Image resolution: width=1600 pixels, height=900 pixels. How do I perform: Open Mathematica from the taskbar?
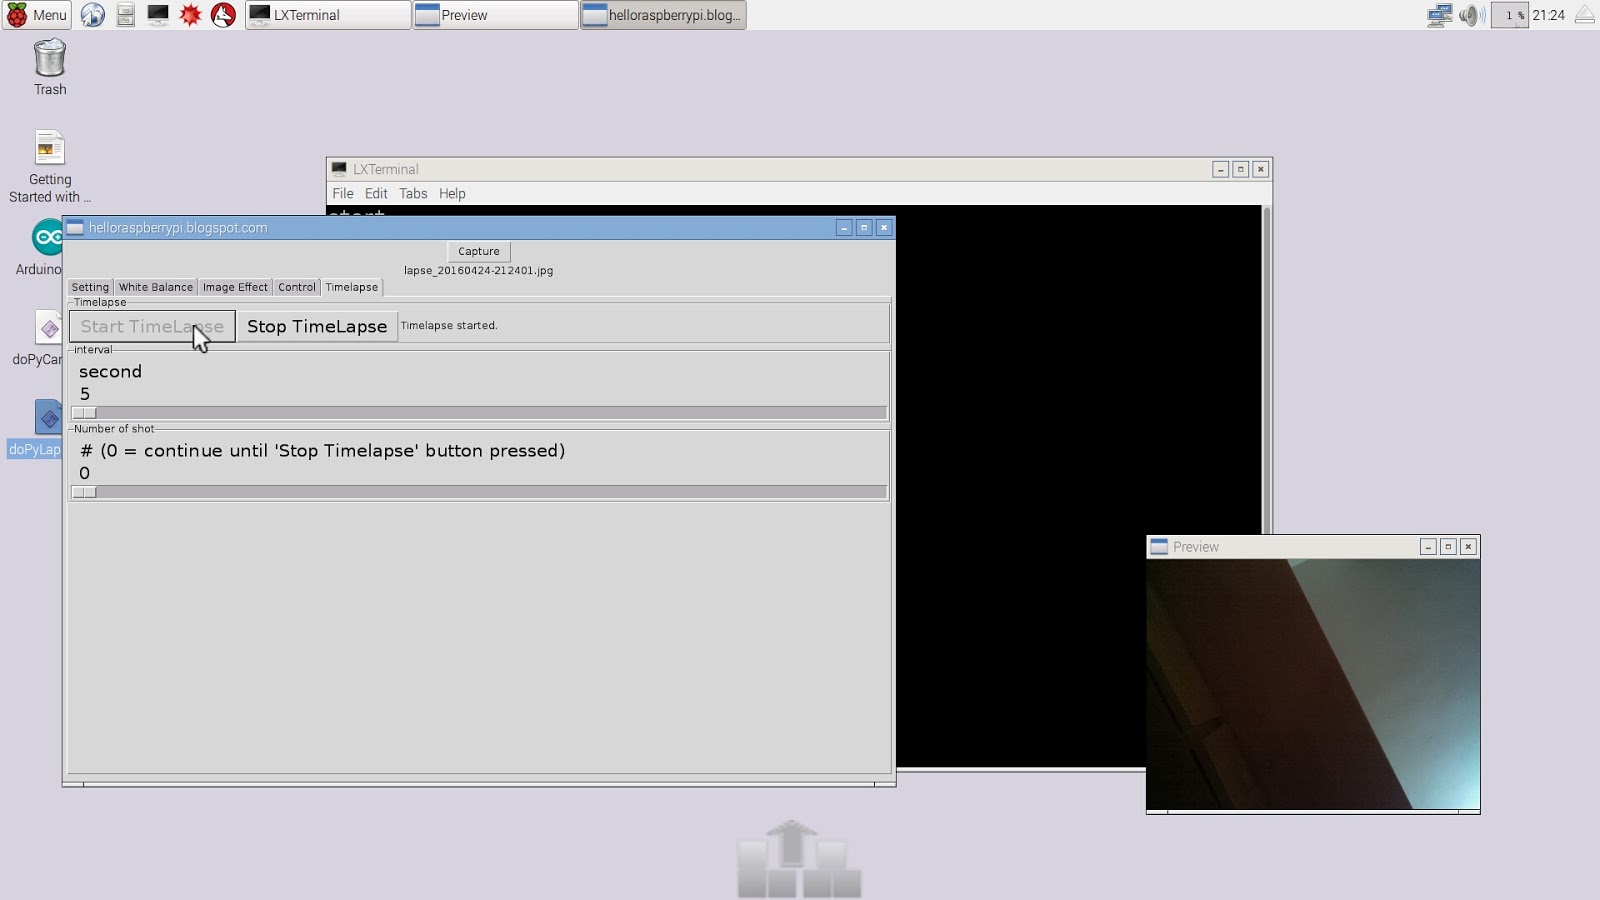point(189,15)
